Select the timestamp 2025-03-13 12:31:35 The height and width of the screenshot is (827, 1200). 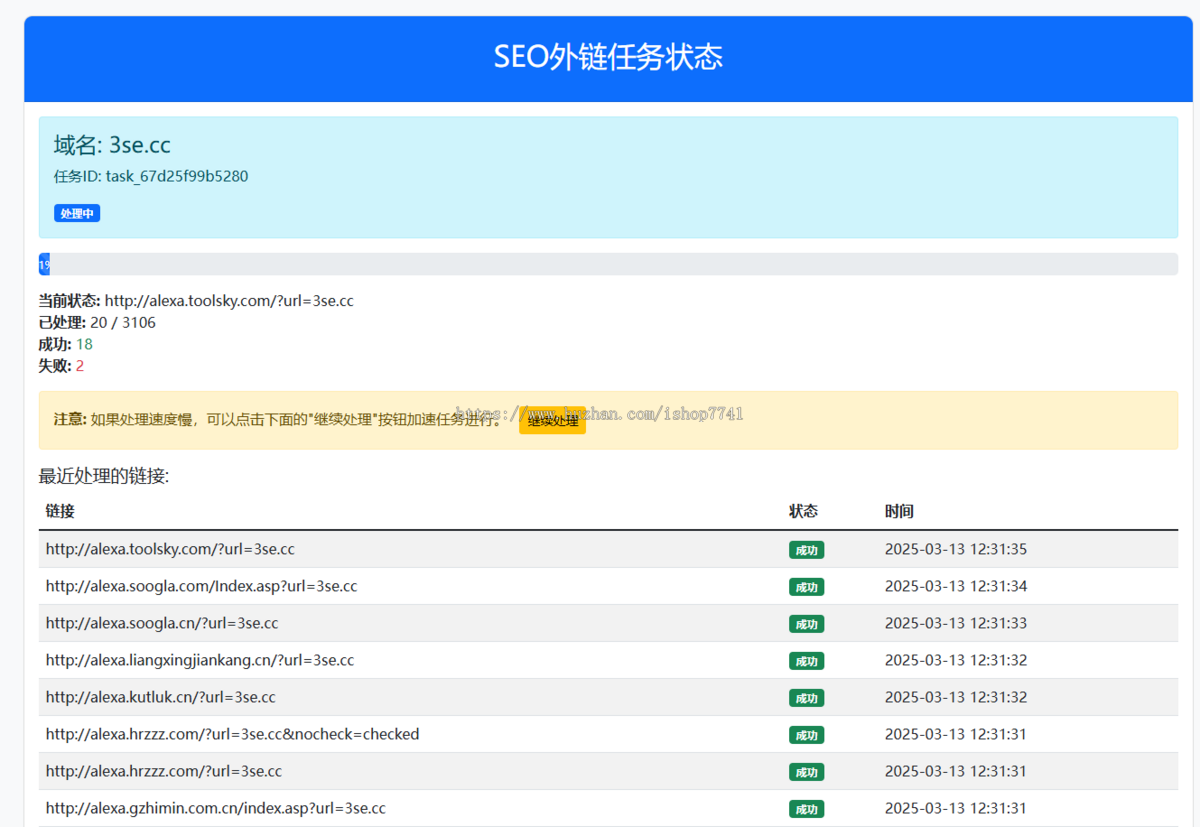point(956,549)
